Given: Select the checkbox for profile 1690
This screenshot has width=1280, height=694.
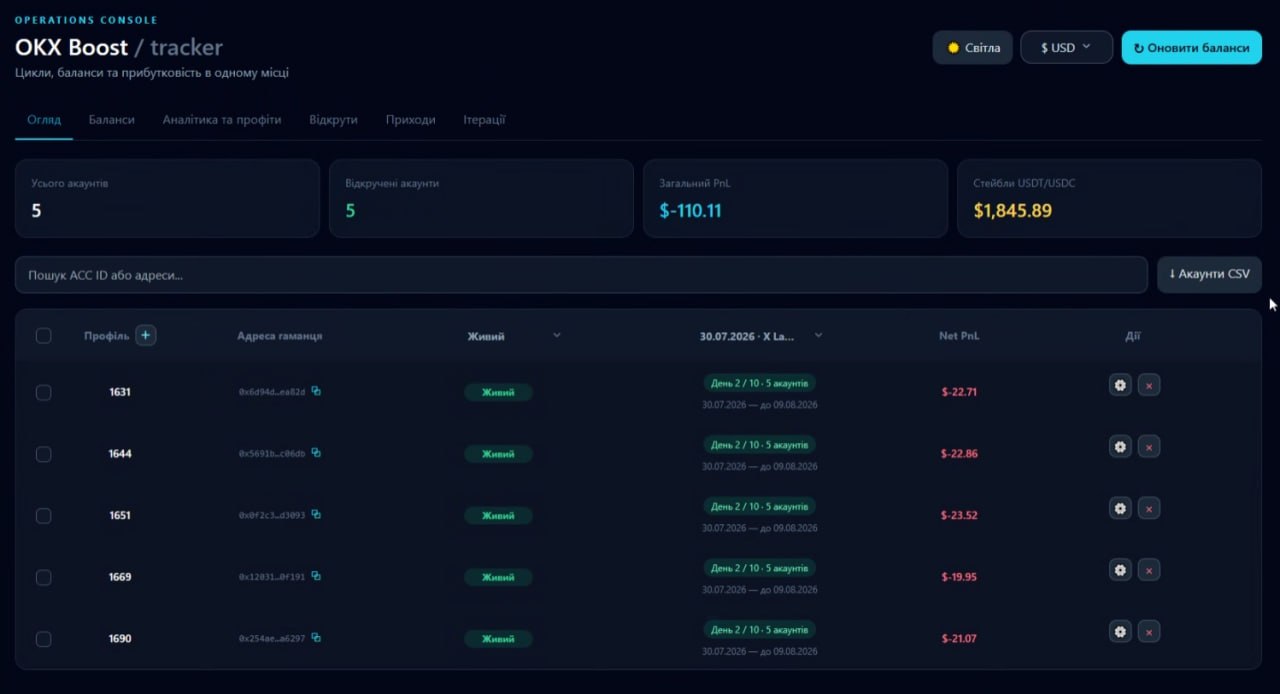Looking at the screenshot, I should [x=44, y=639].
